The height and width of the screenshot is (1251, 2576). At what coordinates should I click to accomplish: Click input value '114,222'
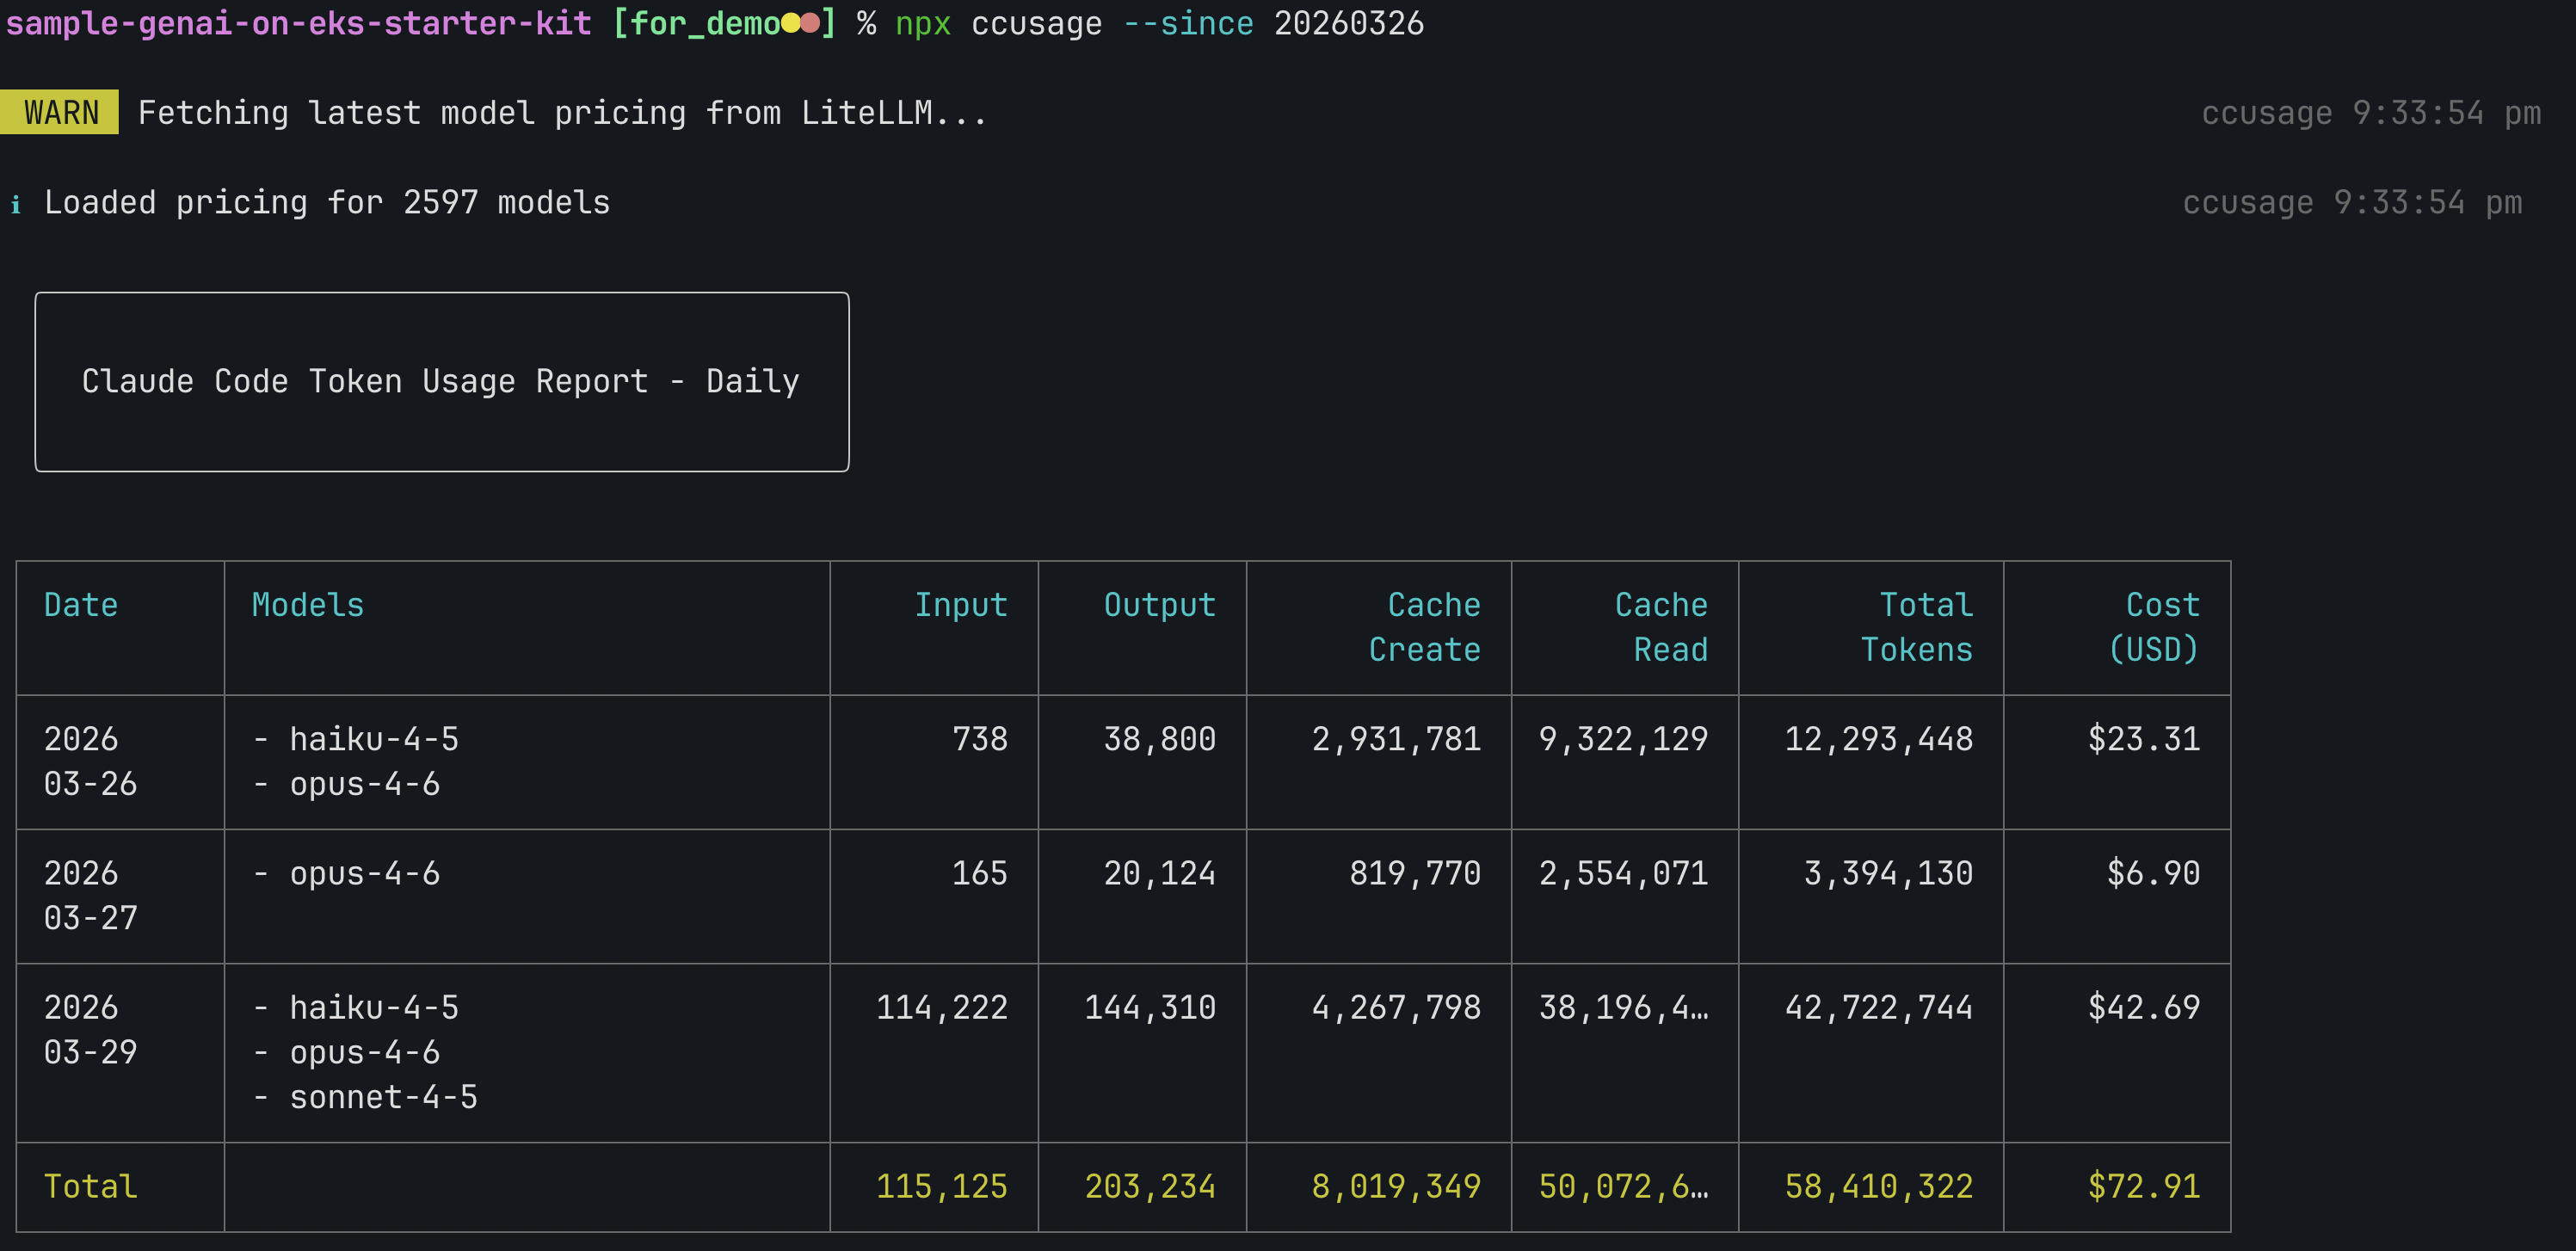[942, 1007]
